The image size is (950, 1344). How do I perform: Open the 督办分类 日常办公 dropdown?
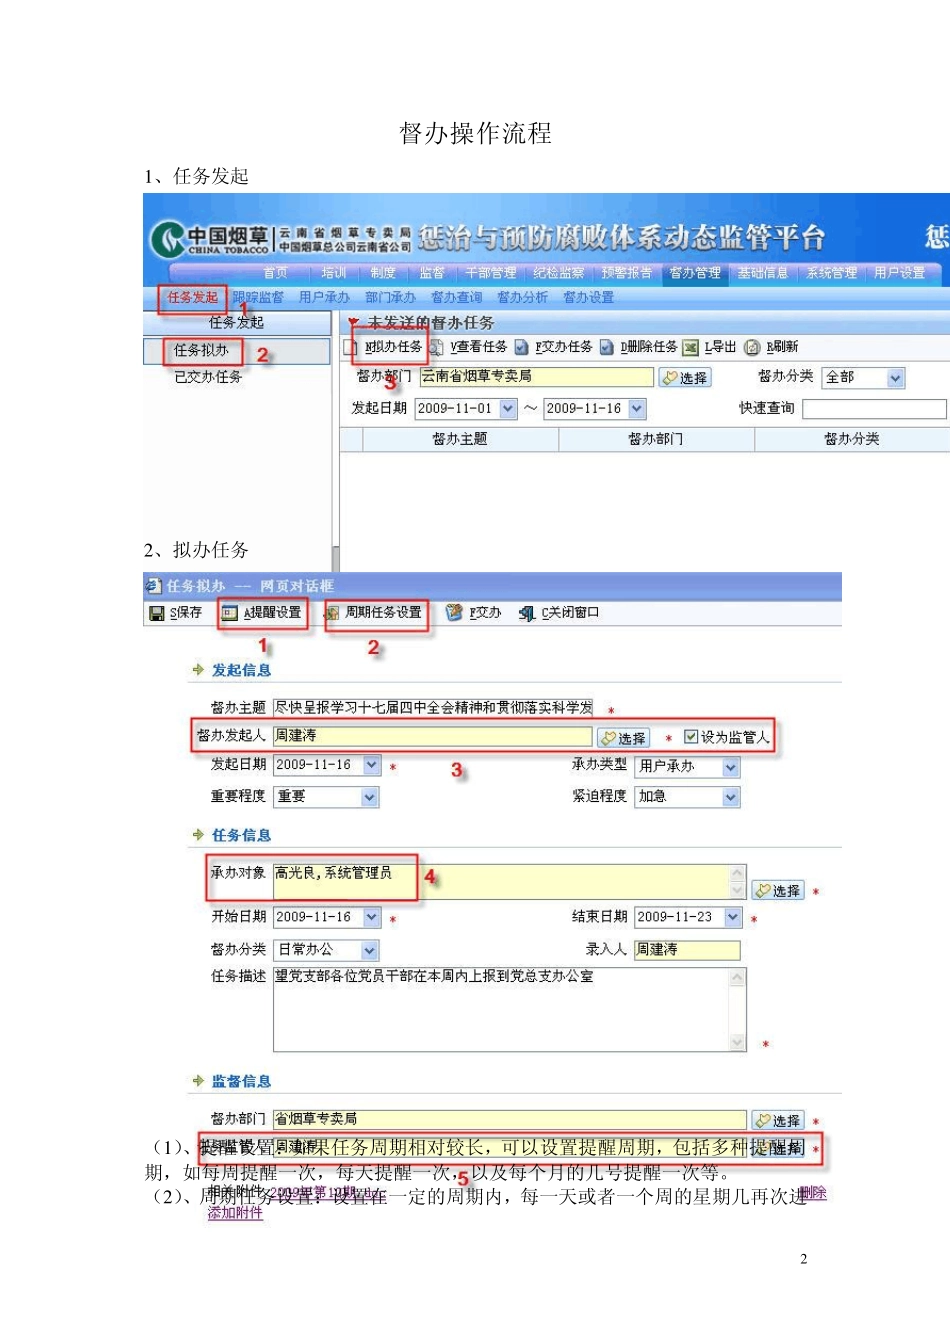coord(370,950)
